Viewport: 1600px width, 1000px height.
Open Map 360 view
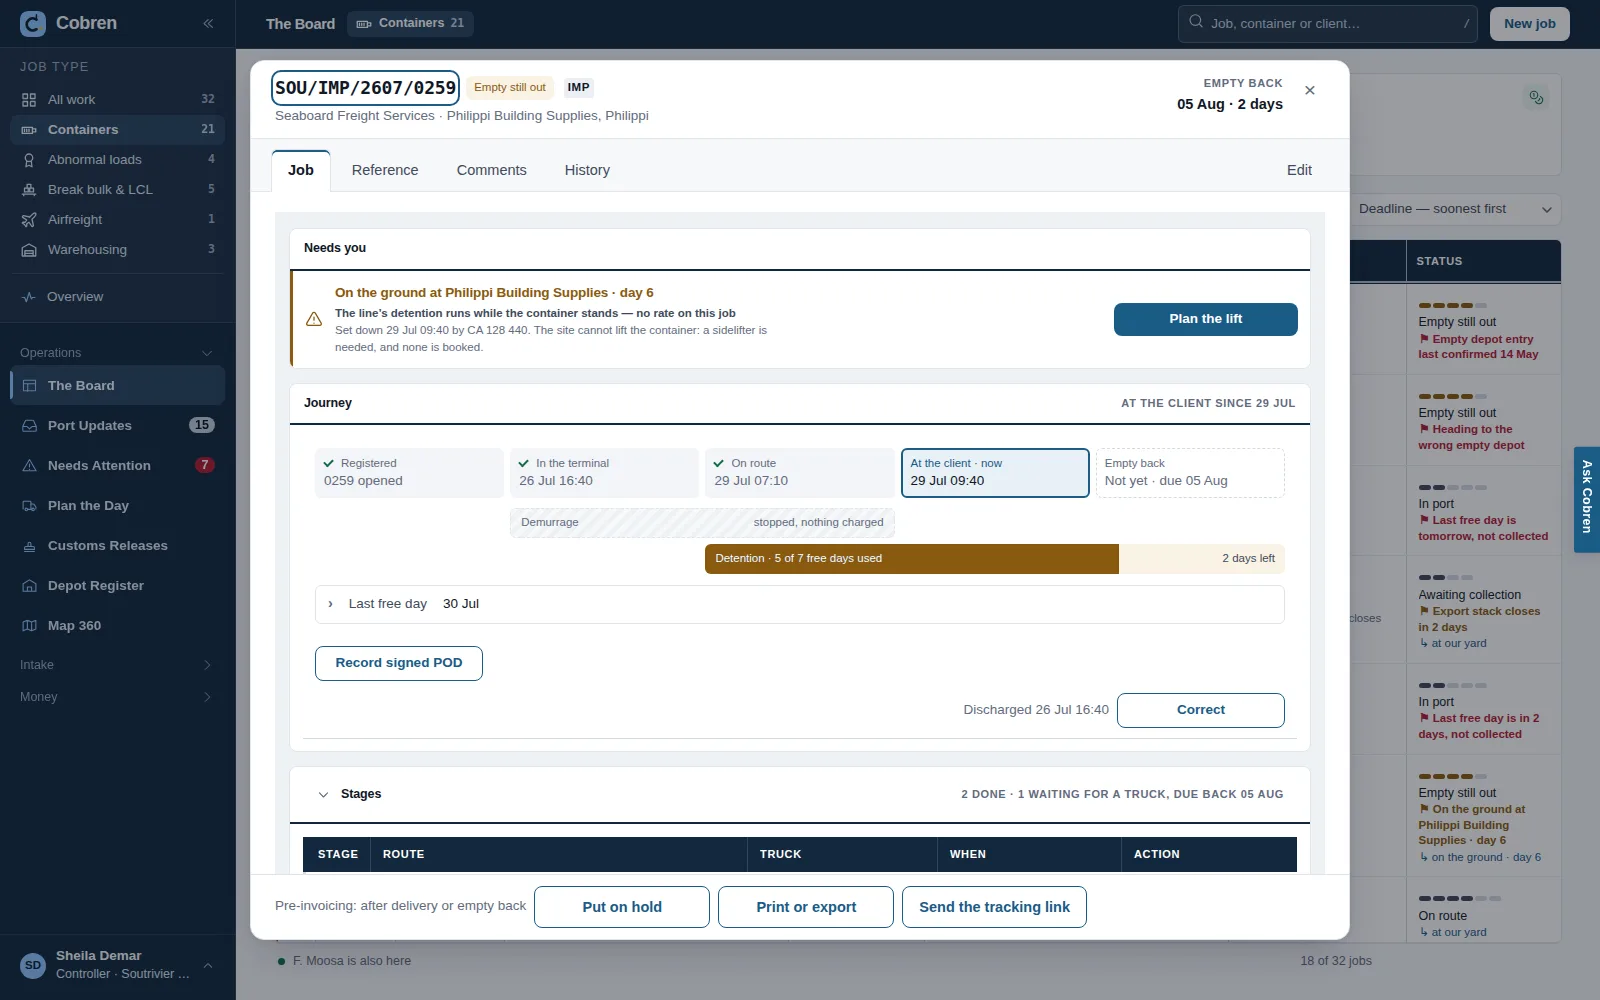[x=117, y=625]
